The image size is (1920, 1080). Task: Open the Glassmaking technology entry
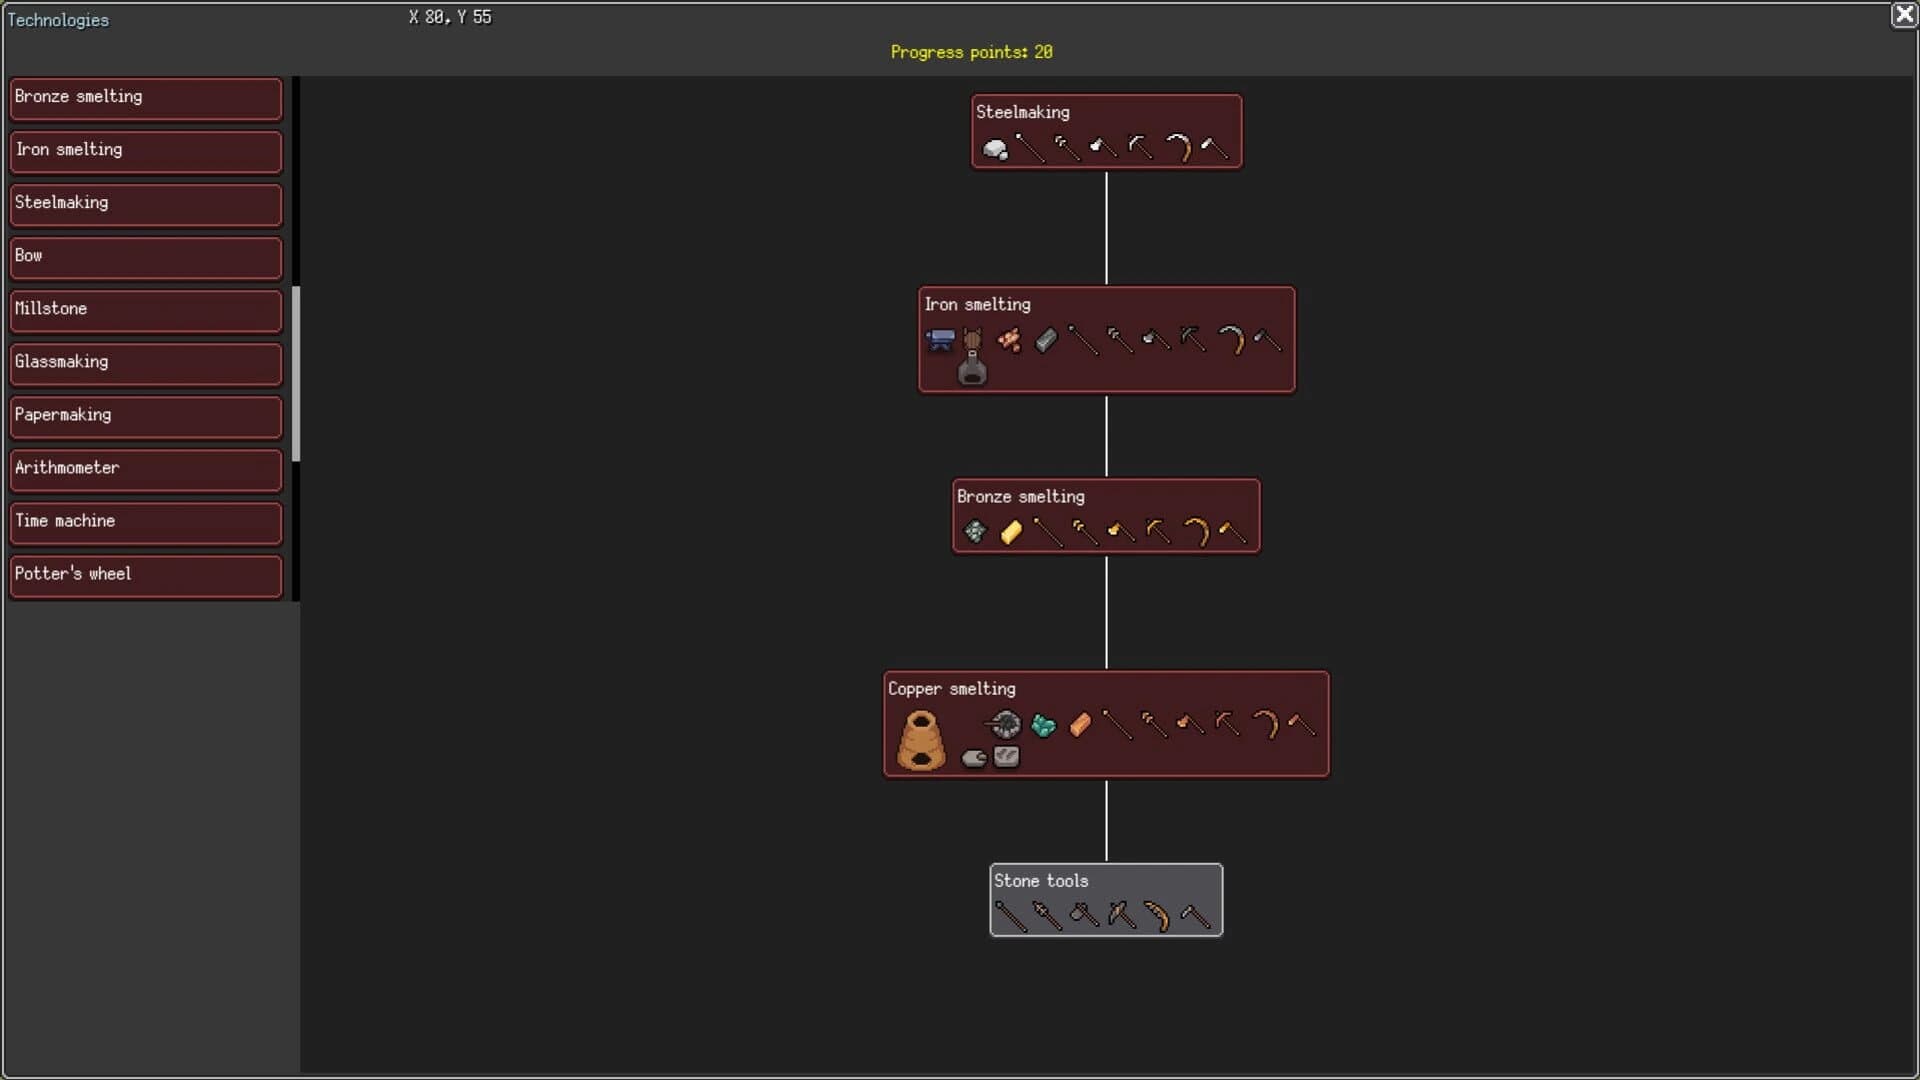pyautogui.click(x=145, y=363)
